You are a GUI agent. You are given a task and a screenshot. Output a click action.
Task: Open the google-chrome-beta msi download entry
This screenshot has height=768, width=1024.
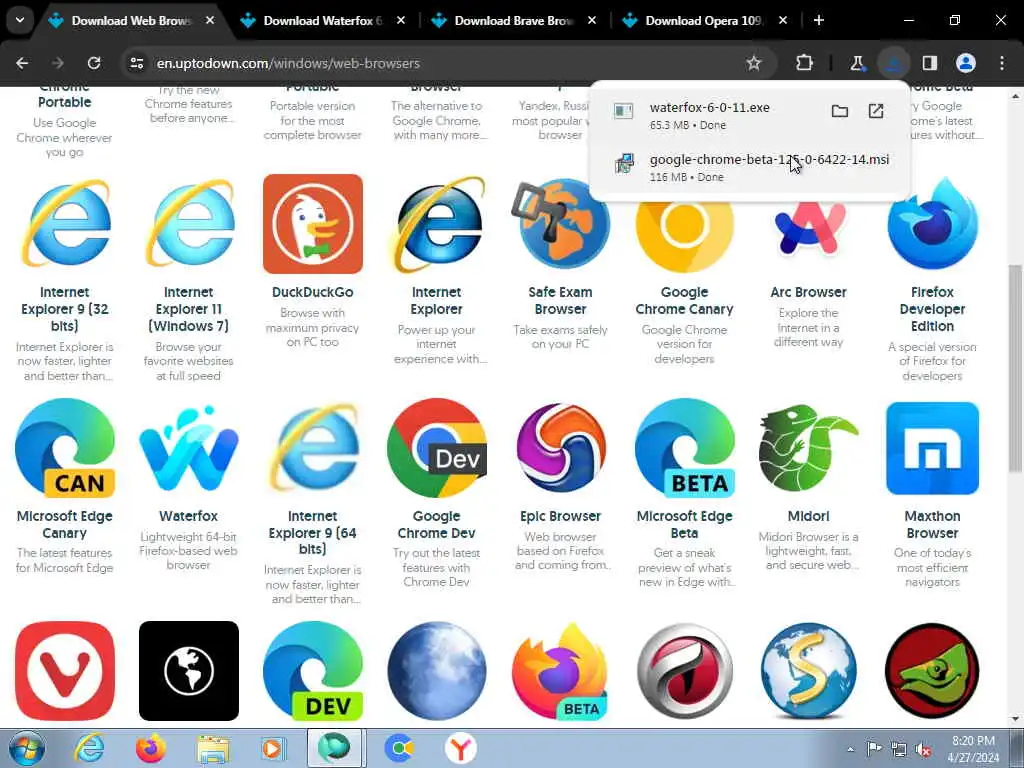point(750,167)
